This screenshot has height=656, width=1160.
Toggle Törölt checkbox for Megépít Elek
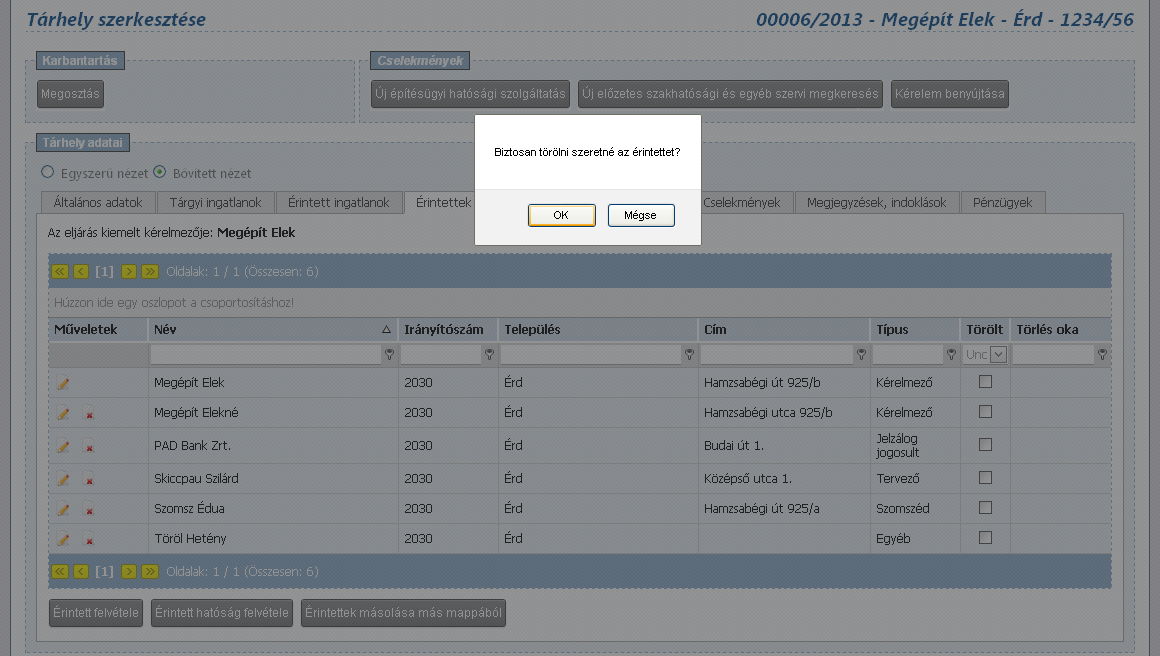click(x=985, y=382)
